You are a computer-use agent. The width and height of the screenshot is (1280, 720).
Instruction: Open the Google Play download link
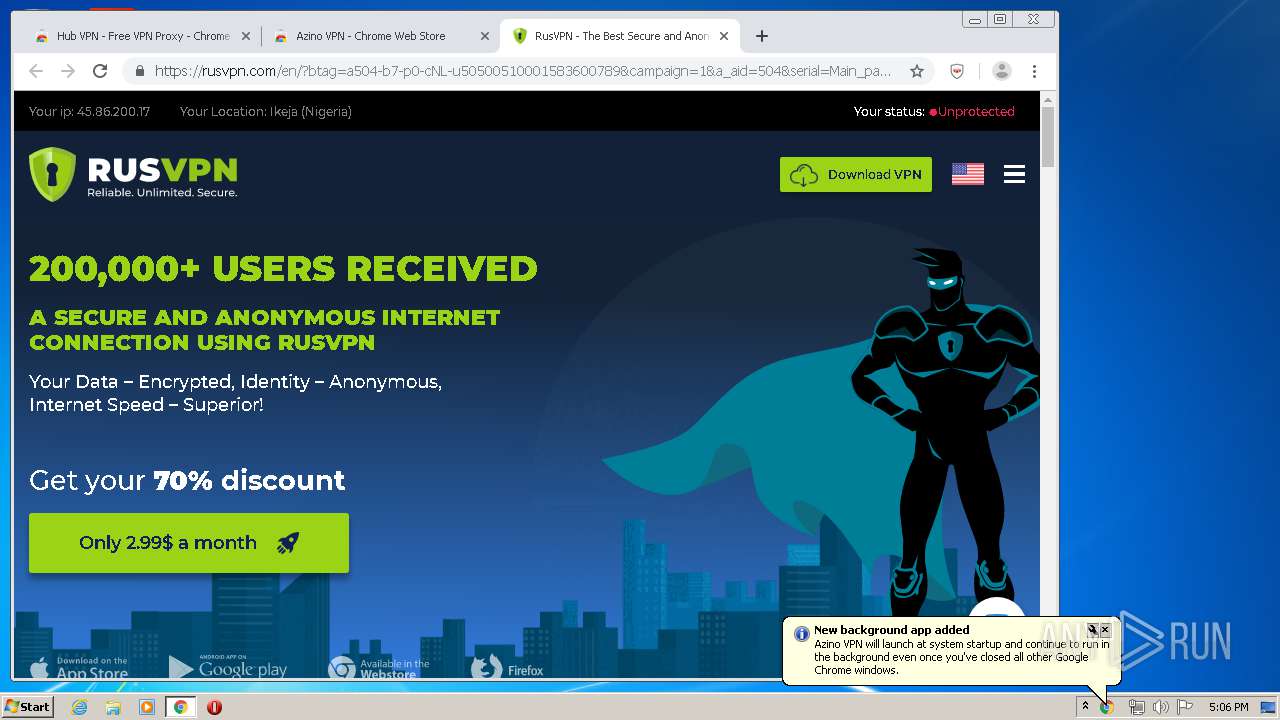coord(228,667)
